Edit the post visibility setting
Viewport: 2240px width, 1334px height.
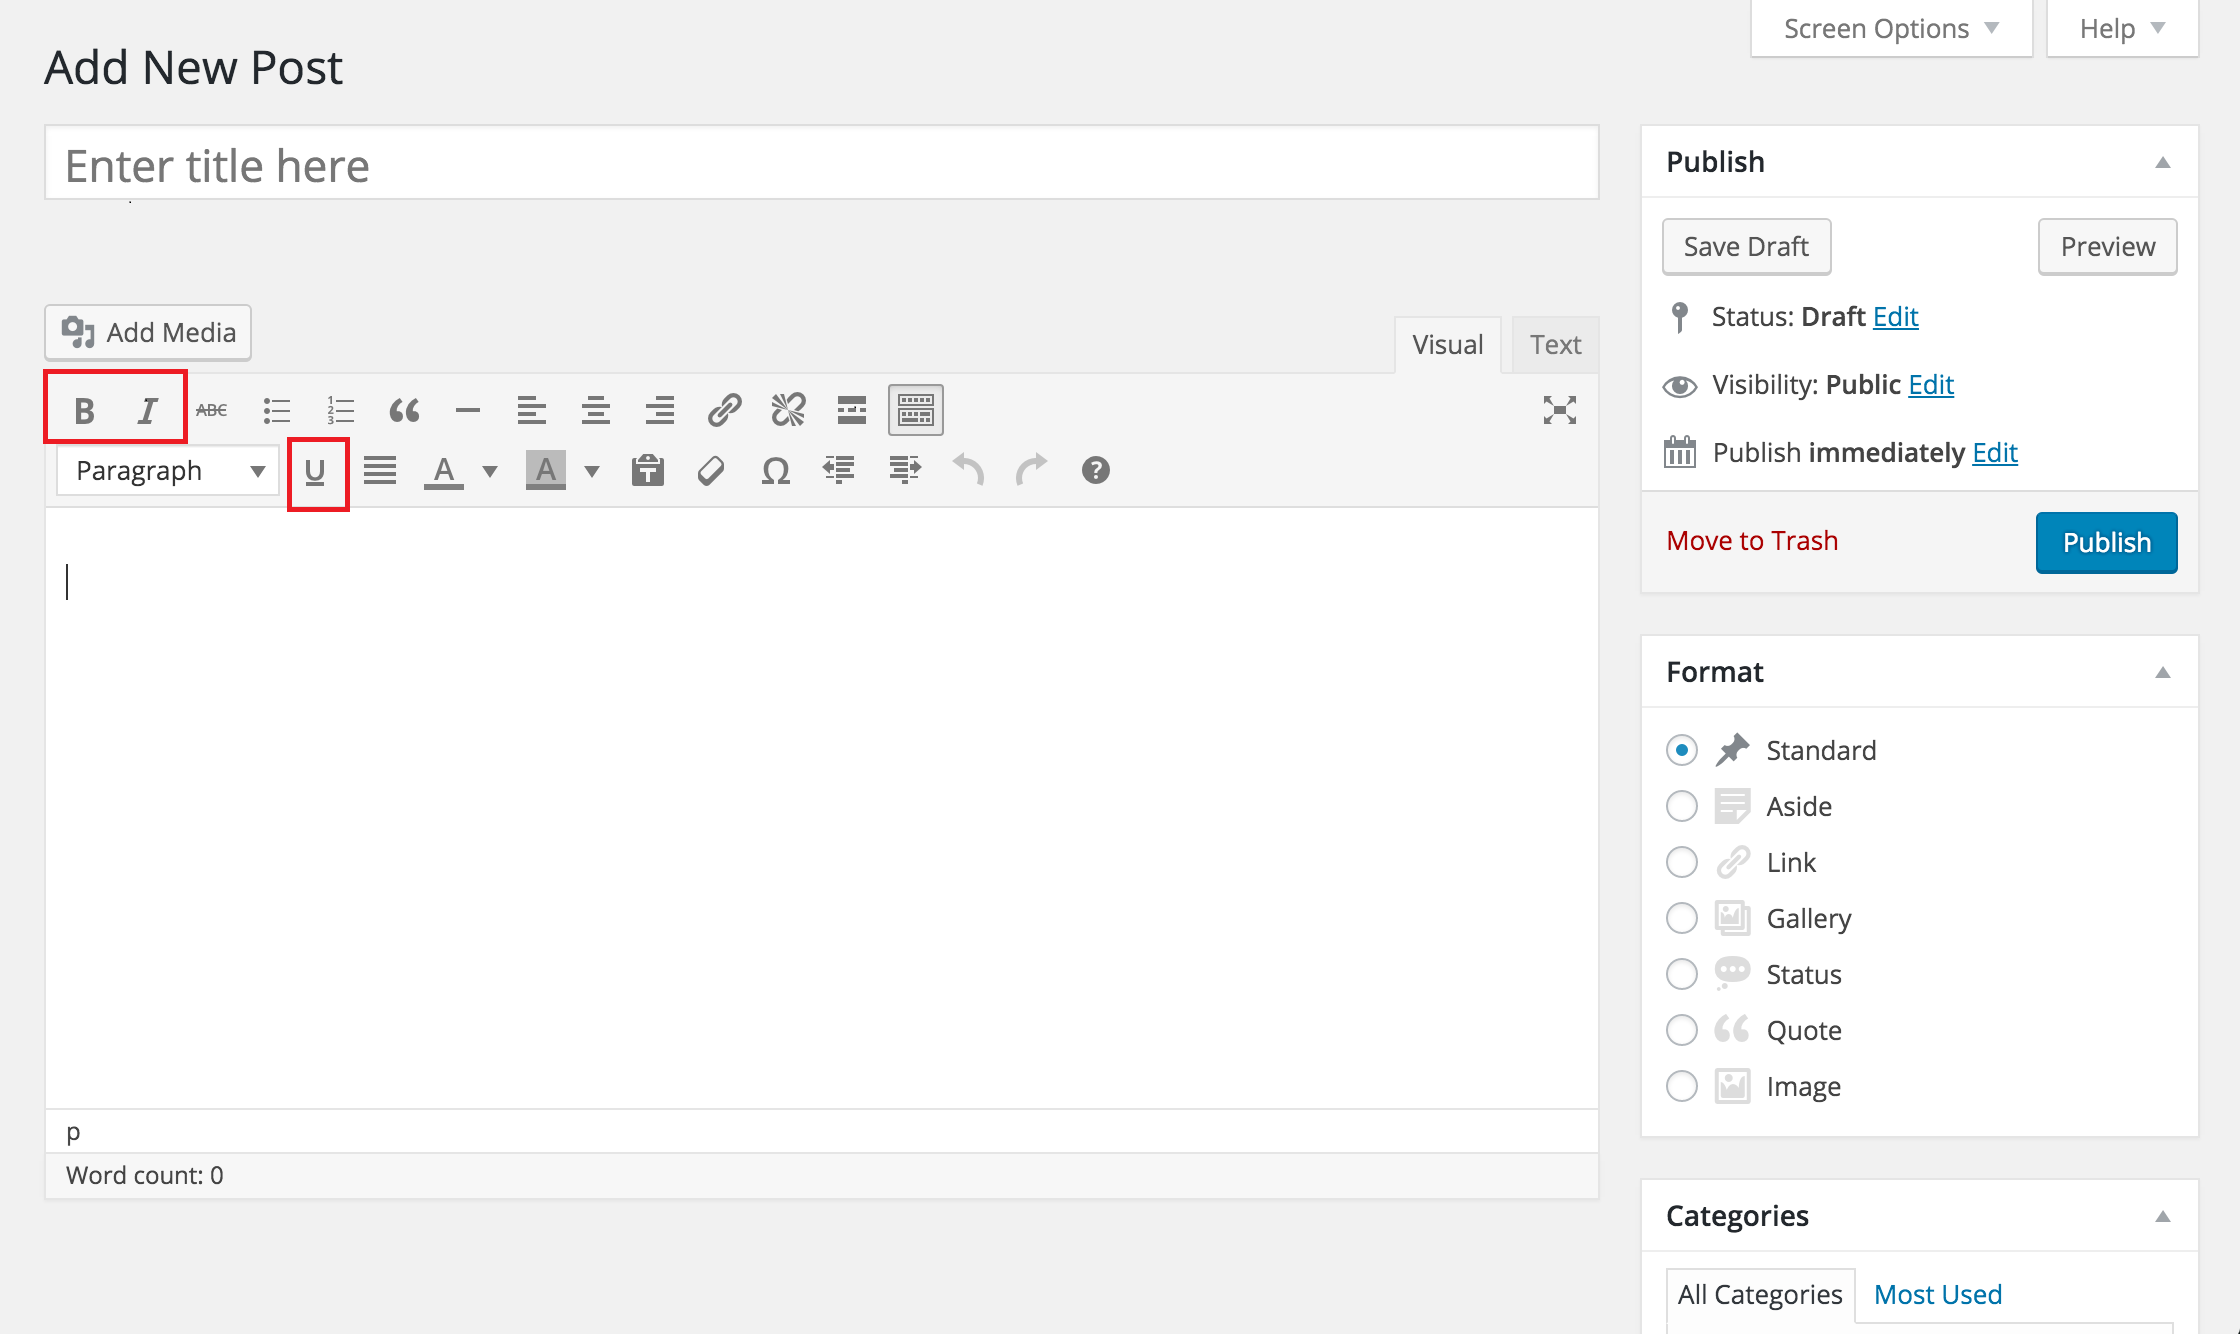click(x=1930, y=384)
